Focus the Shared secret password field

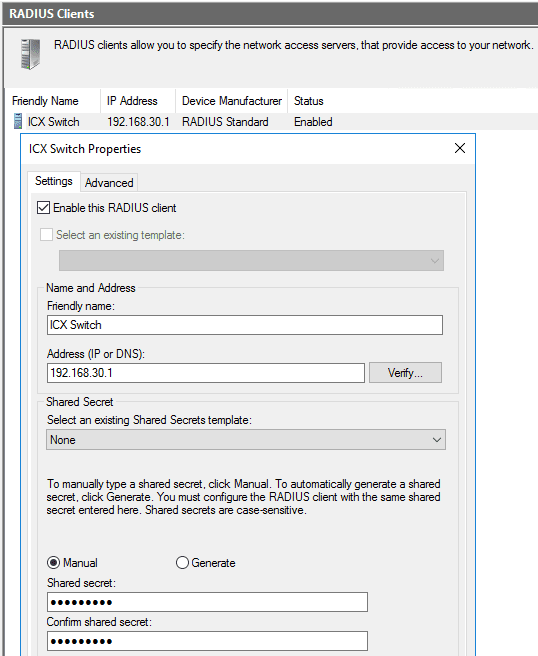click(208, 602)
